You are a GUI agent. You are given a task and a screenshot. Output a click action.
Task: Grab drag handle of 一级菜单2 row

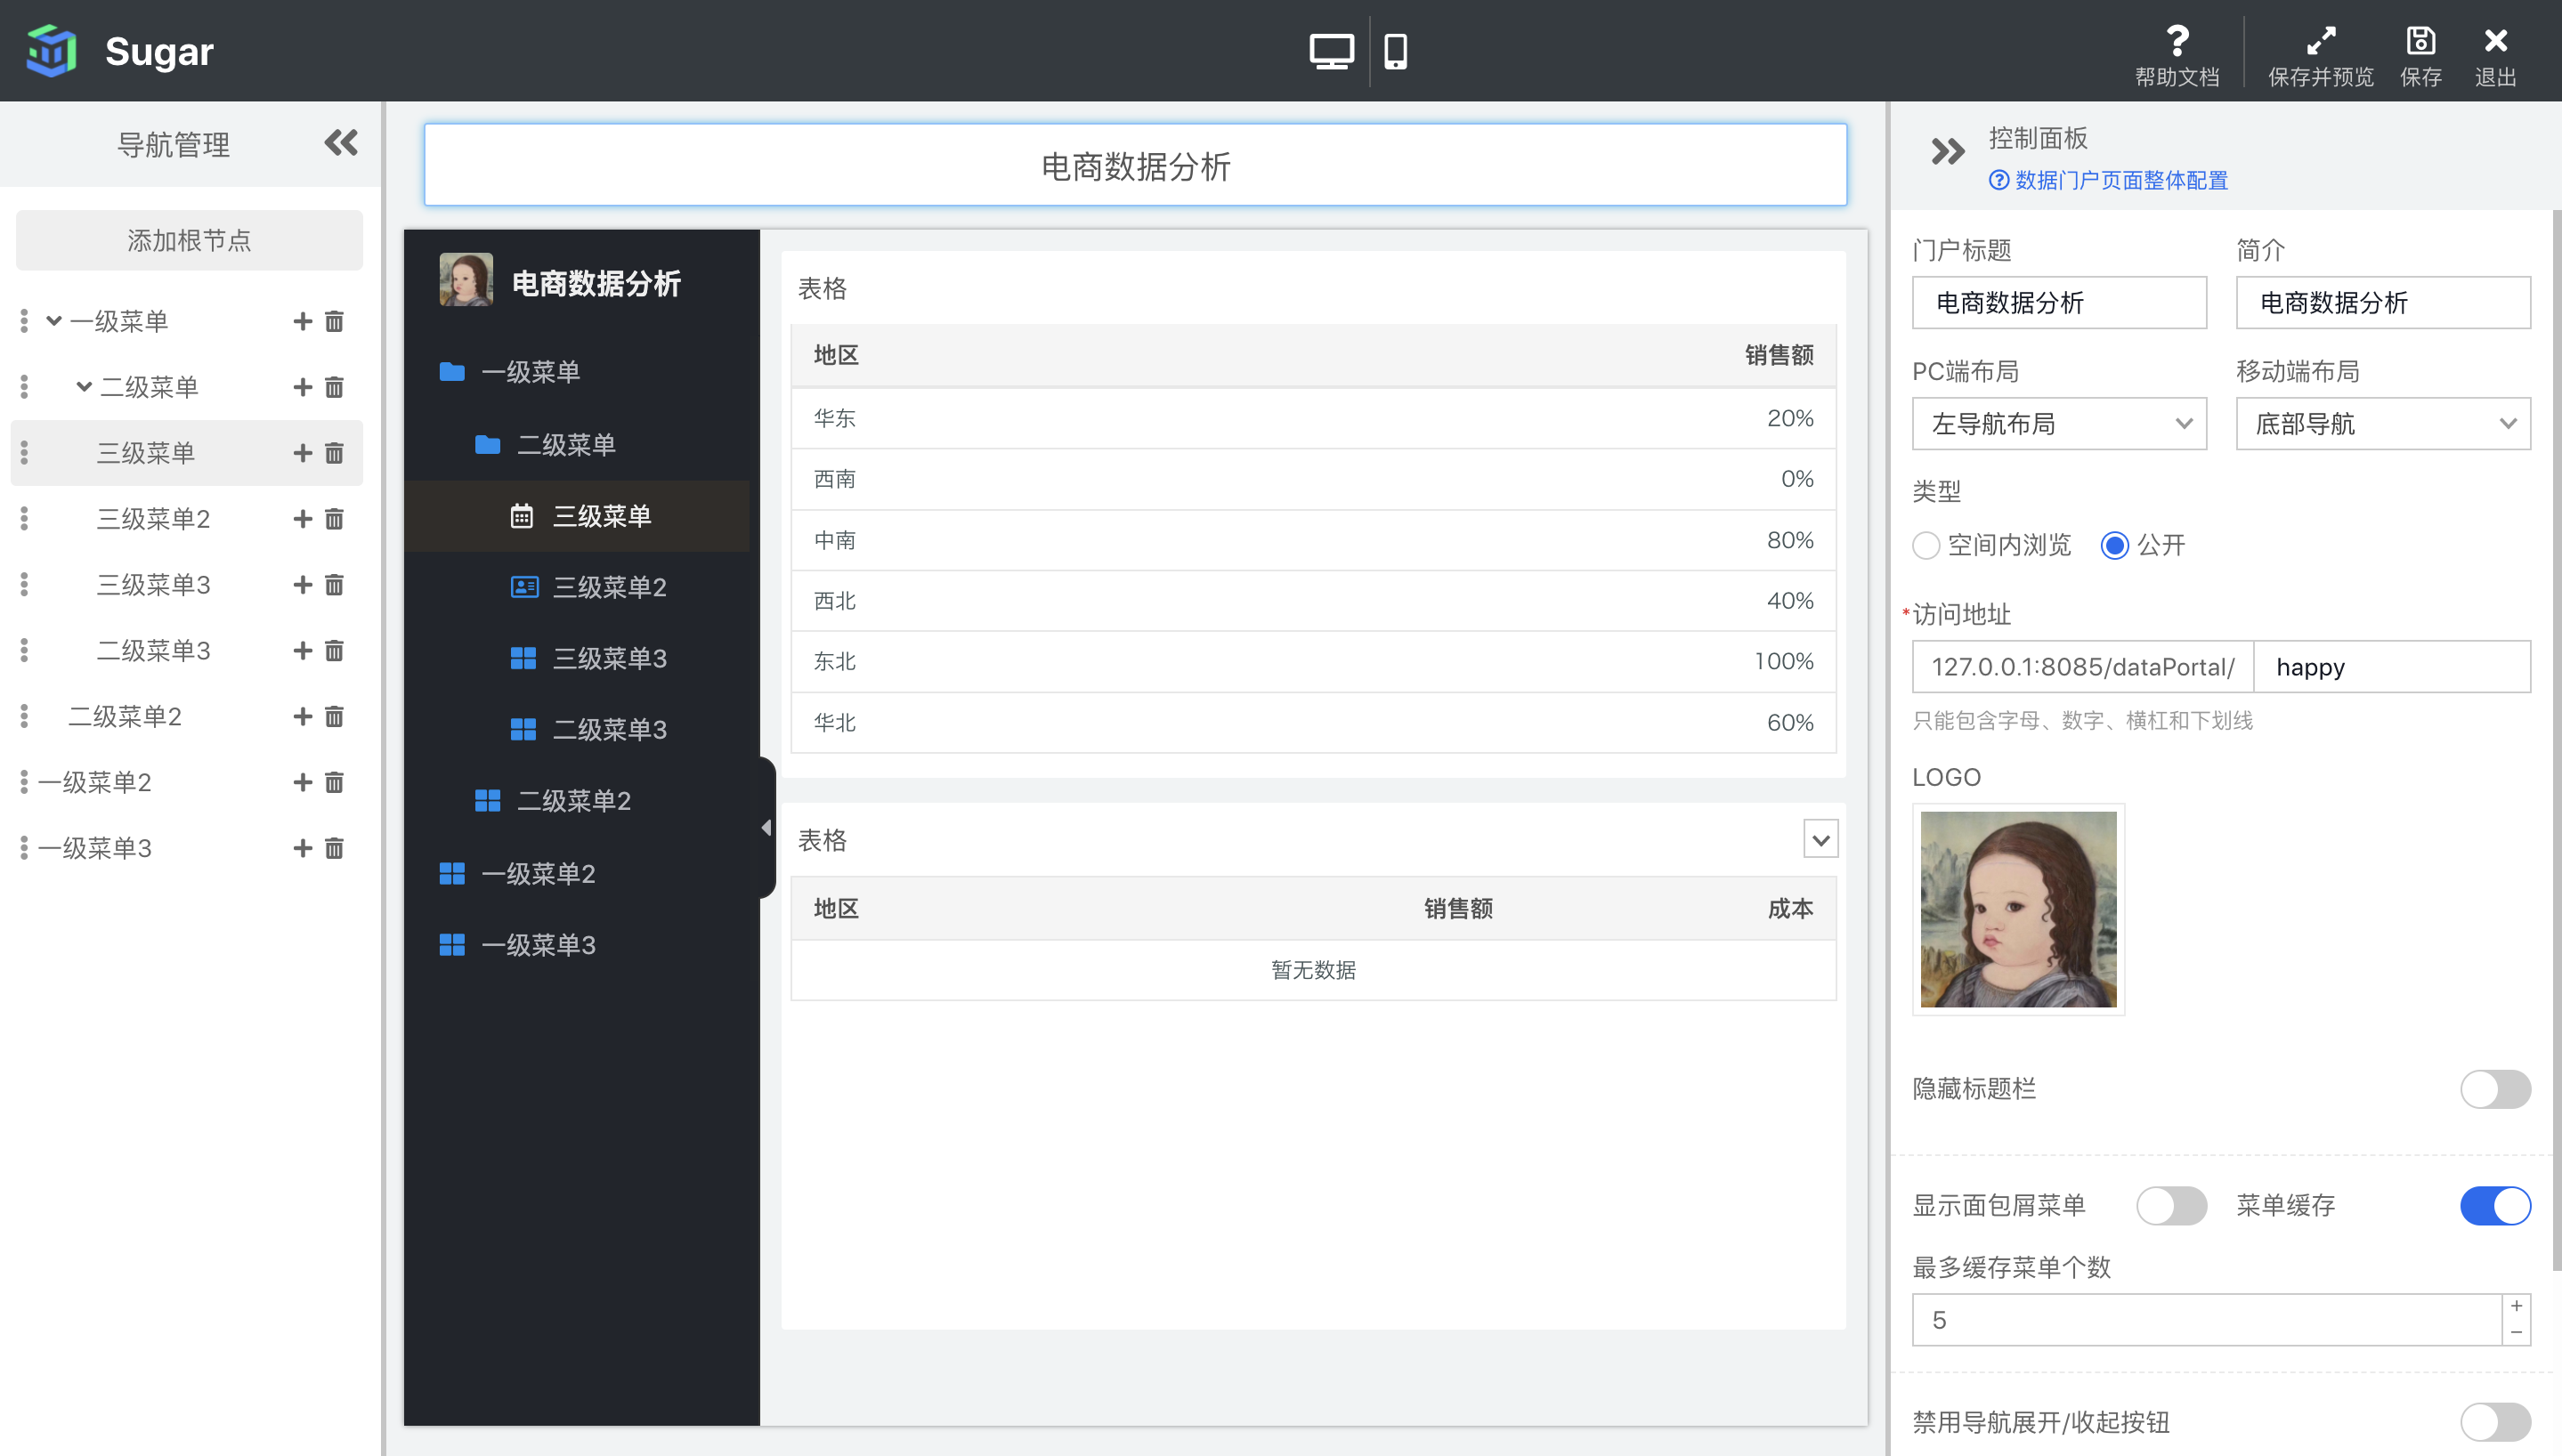point(24,782)
